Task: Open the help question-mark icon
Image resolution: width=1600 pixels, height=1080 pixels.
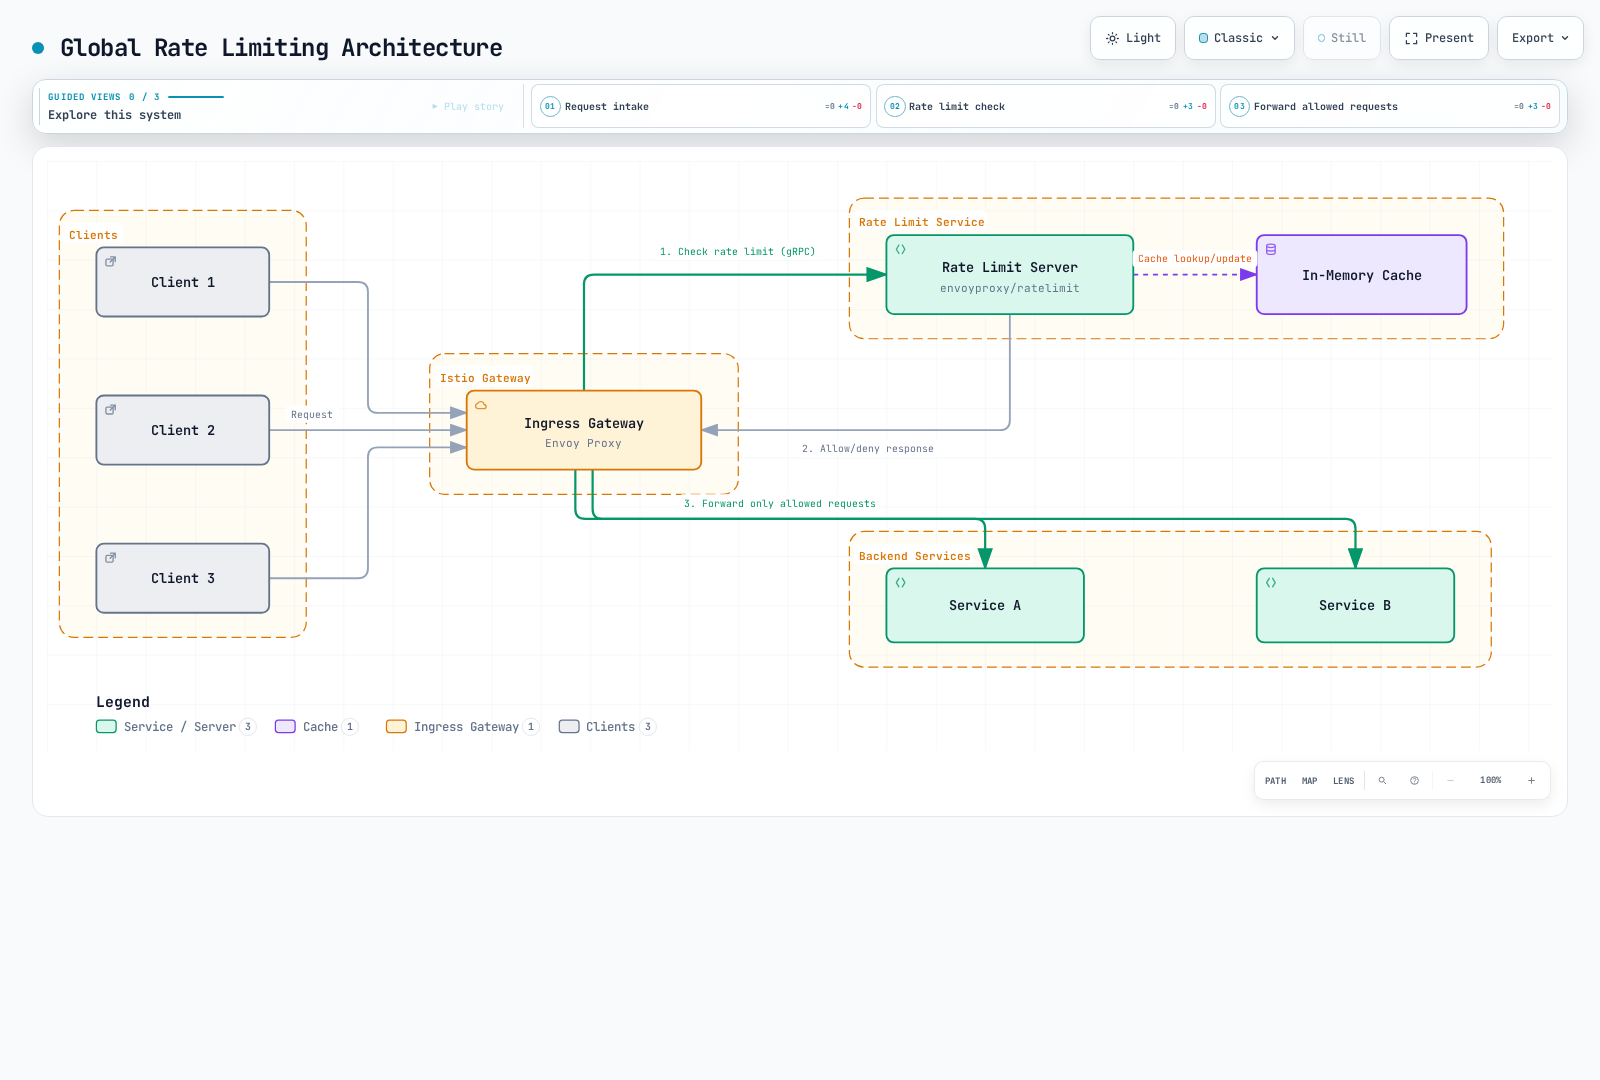Action: [1414, 781]
